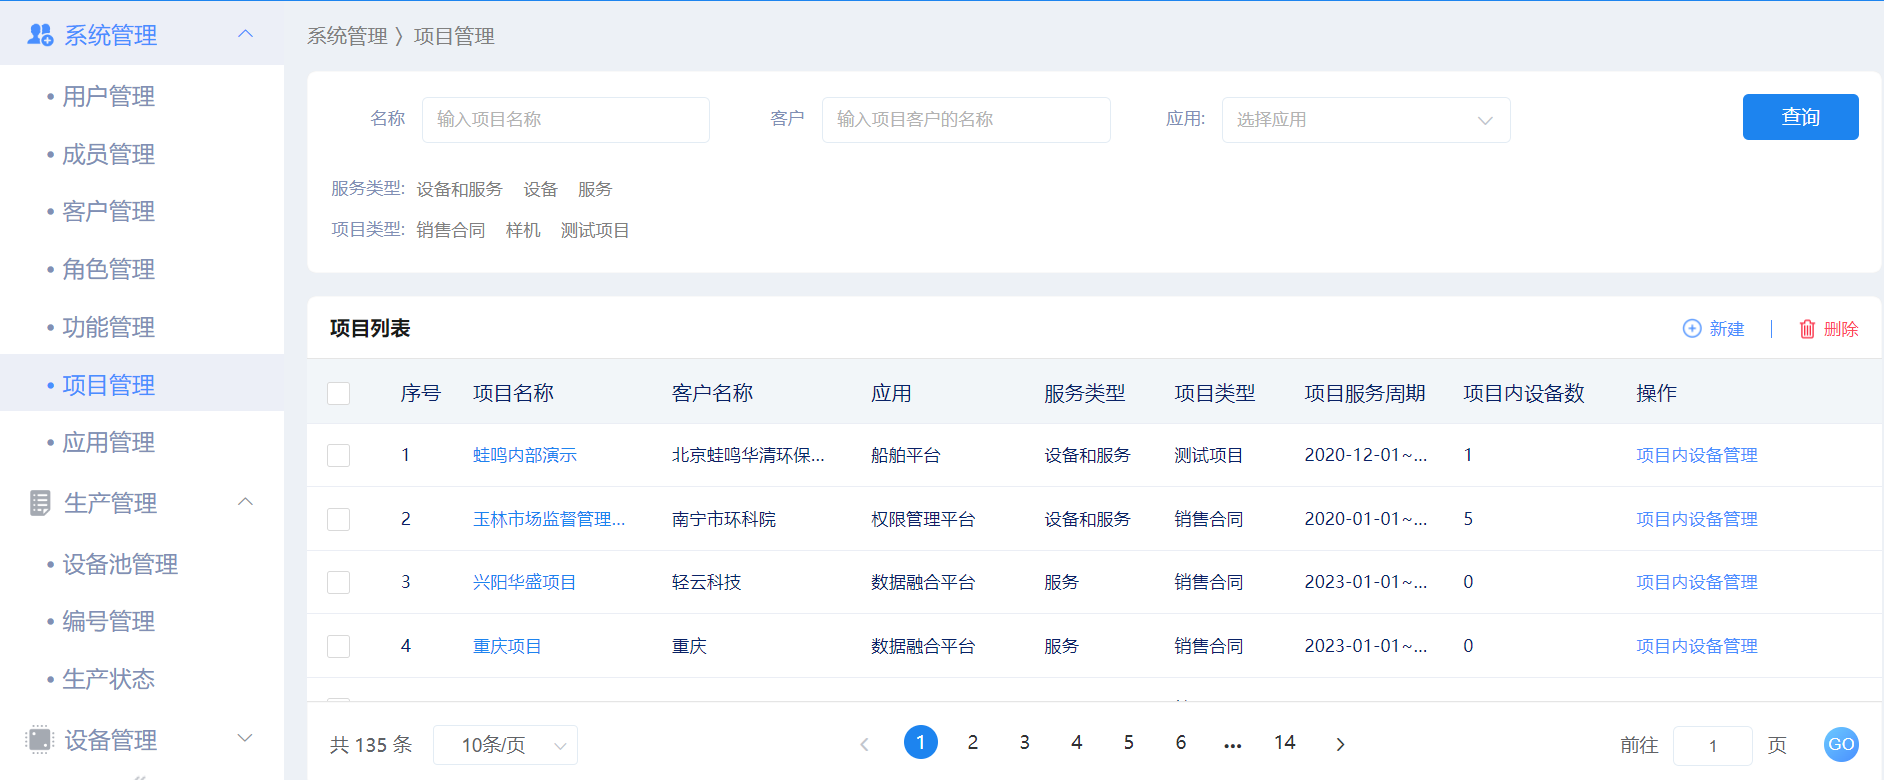Filter project type by 测试项目
1884x780 pixels.
595,230
